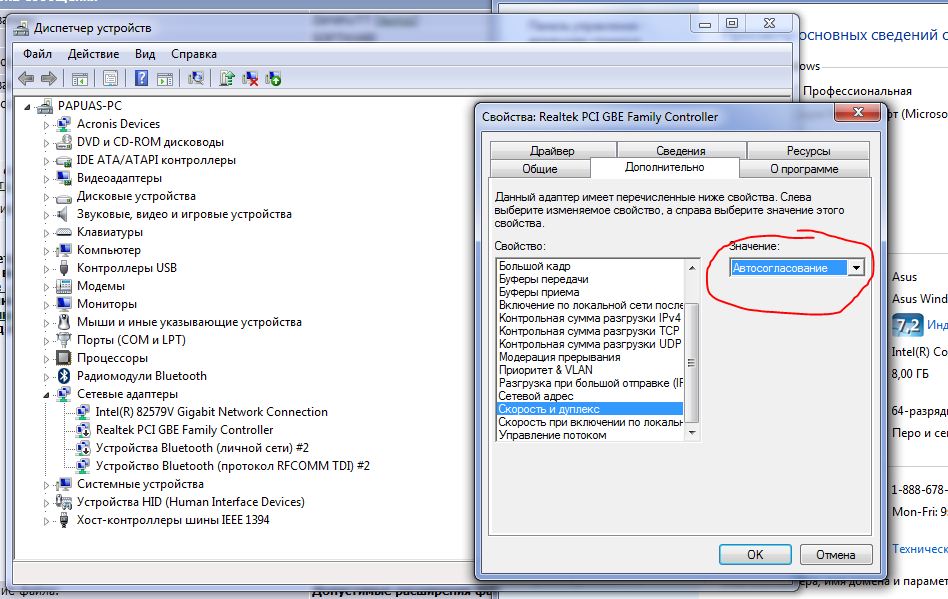The height and width of the screenshot is (599, 948).
Task: Click the Отмена button
Action: coord(835,554)
